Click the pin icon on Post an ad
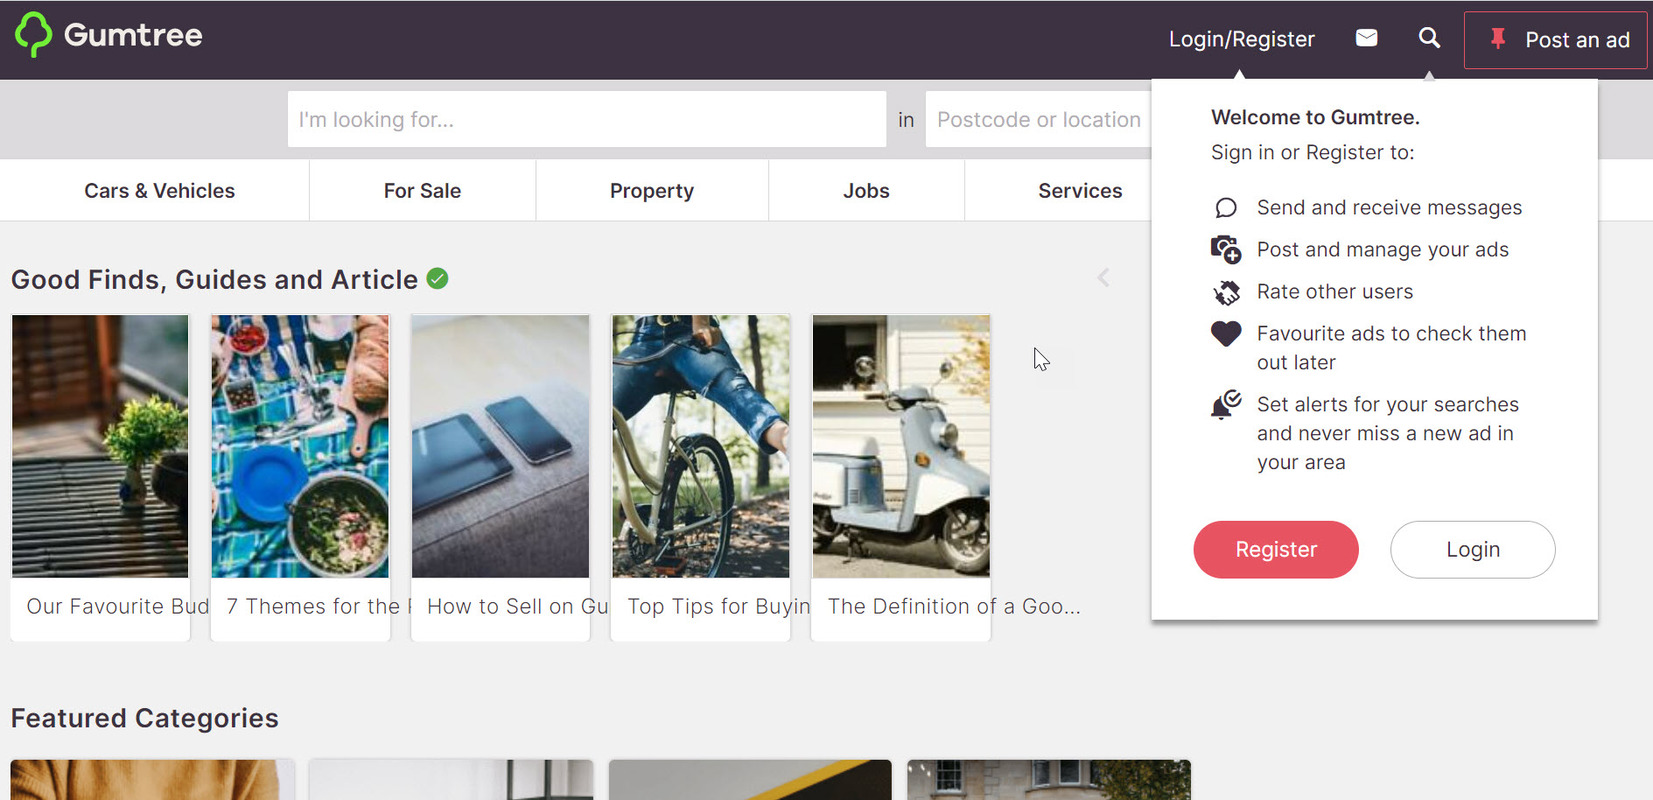 point(1497,39)
